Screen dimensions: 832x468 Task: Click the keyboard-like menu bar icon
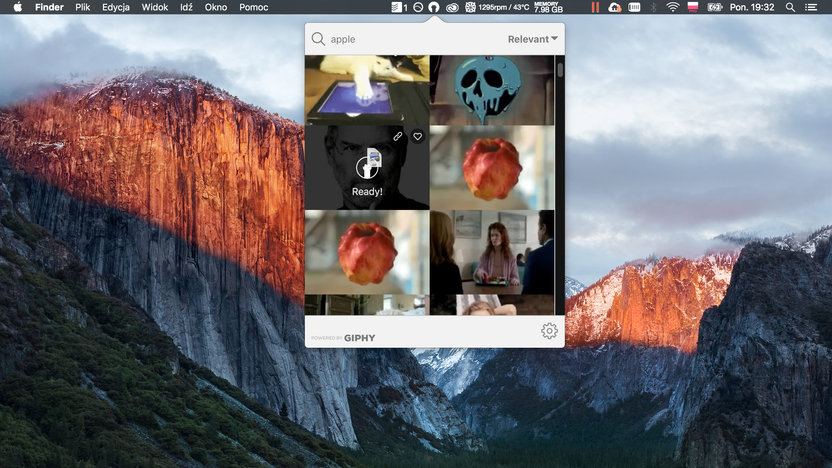click(634, 7)
